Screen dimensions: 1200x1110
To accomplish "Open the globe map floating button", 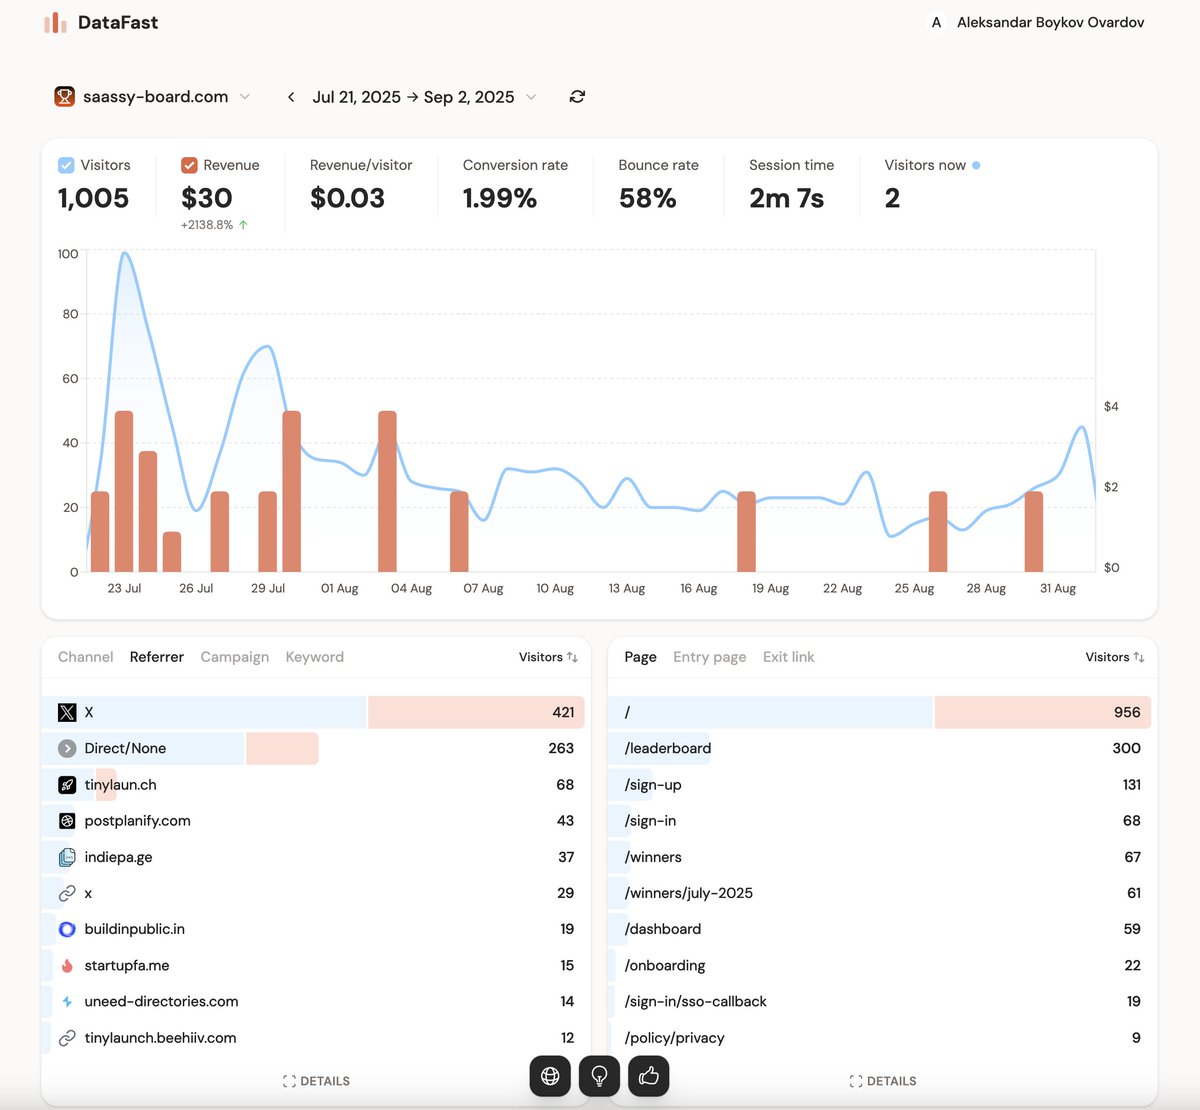I will pyautogui.click(x=550, y=1076).
